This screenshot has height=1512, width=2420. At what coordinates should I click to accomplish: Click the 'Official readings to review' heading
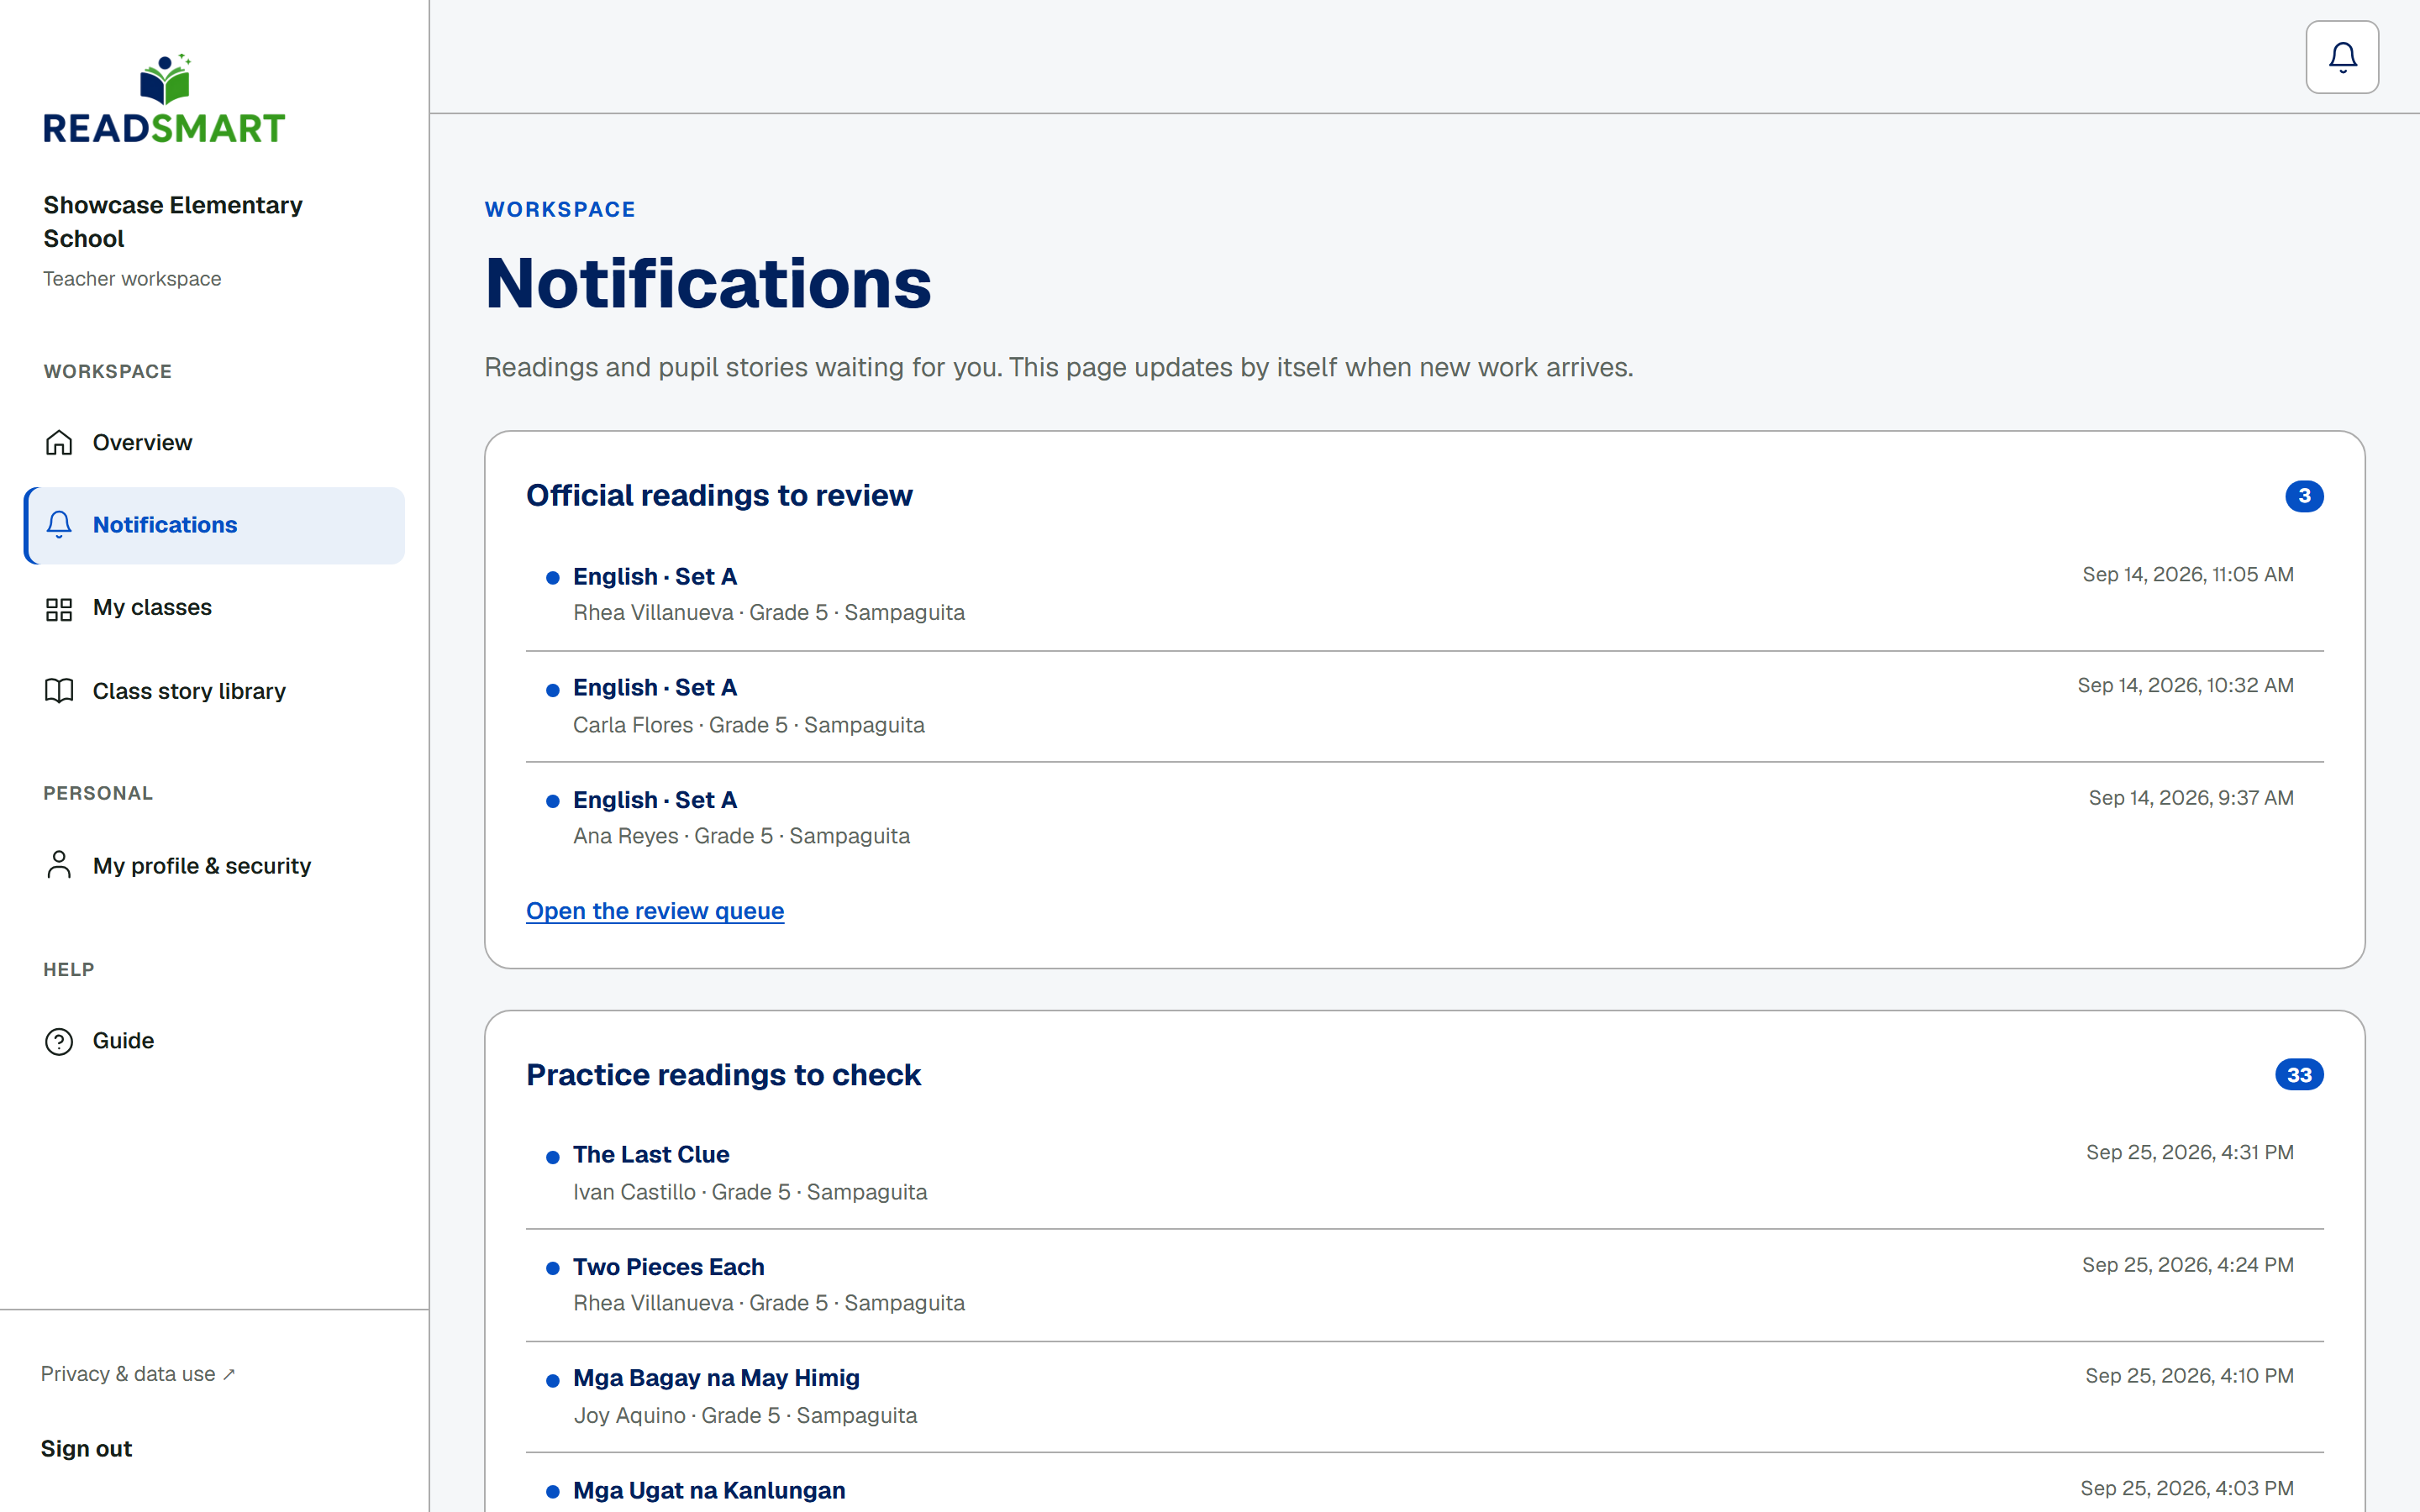(719, 496)
